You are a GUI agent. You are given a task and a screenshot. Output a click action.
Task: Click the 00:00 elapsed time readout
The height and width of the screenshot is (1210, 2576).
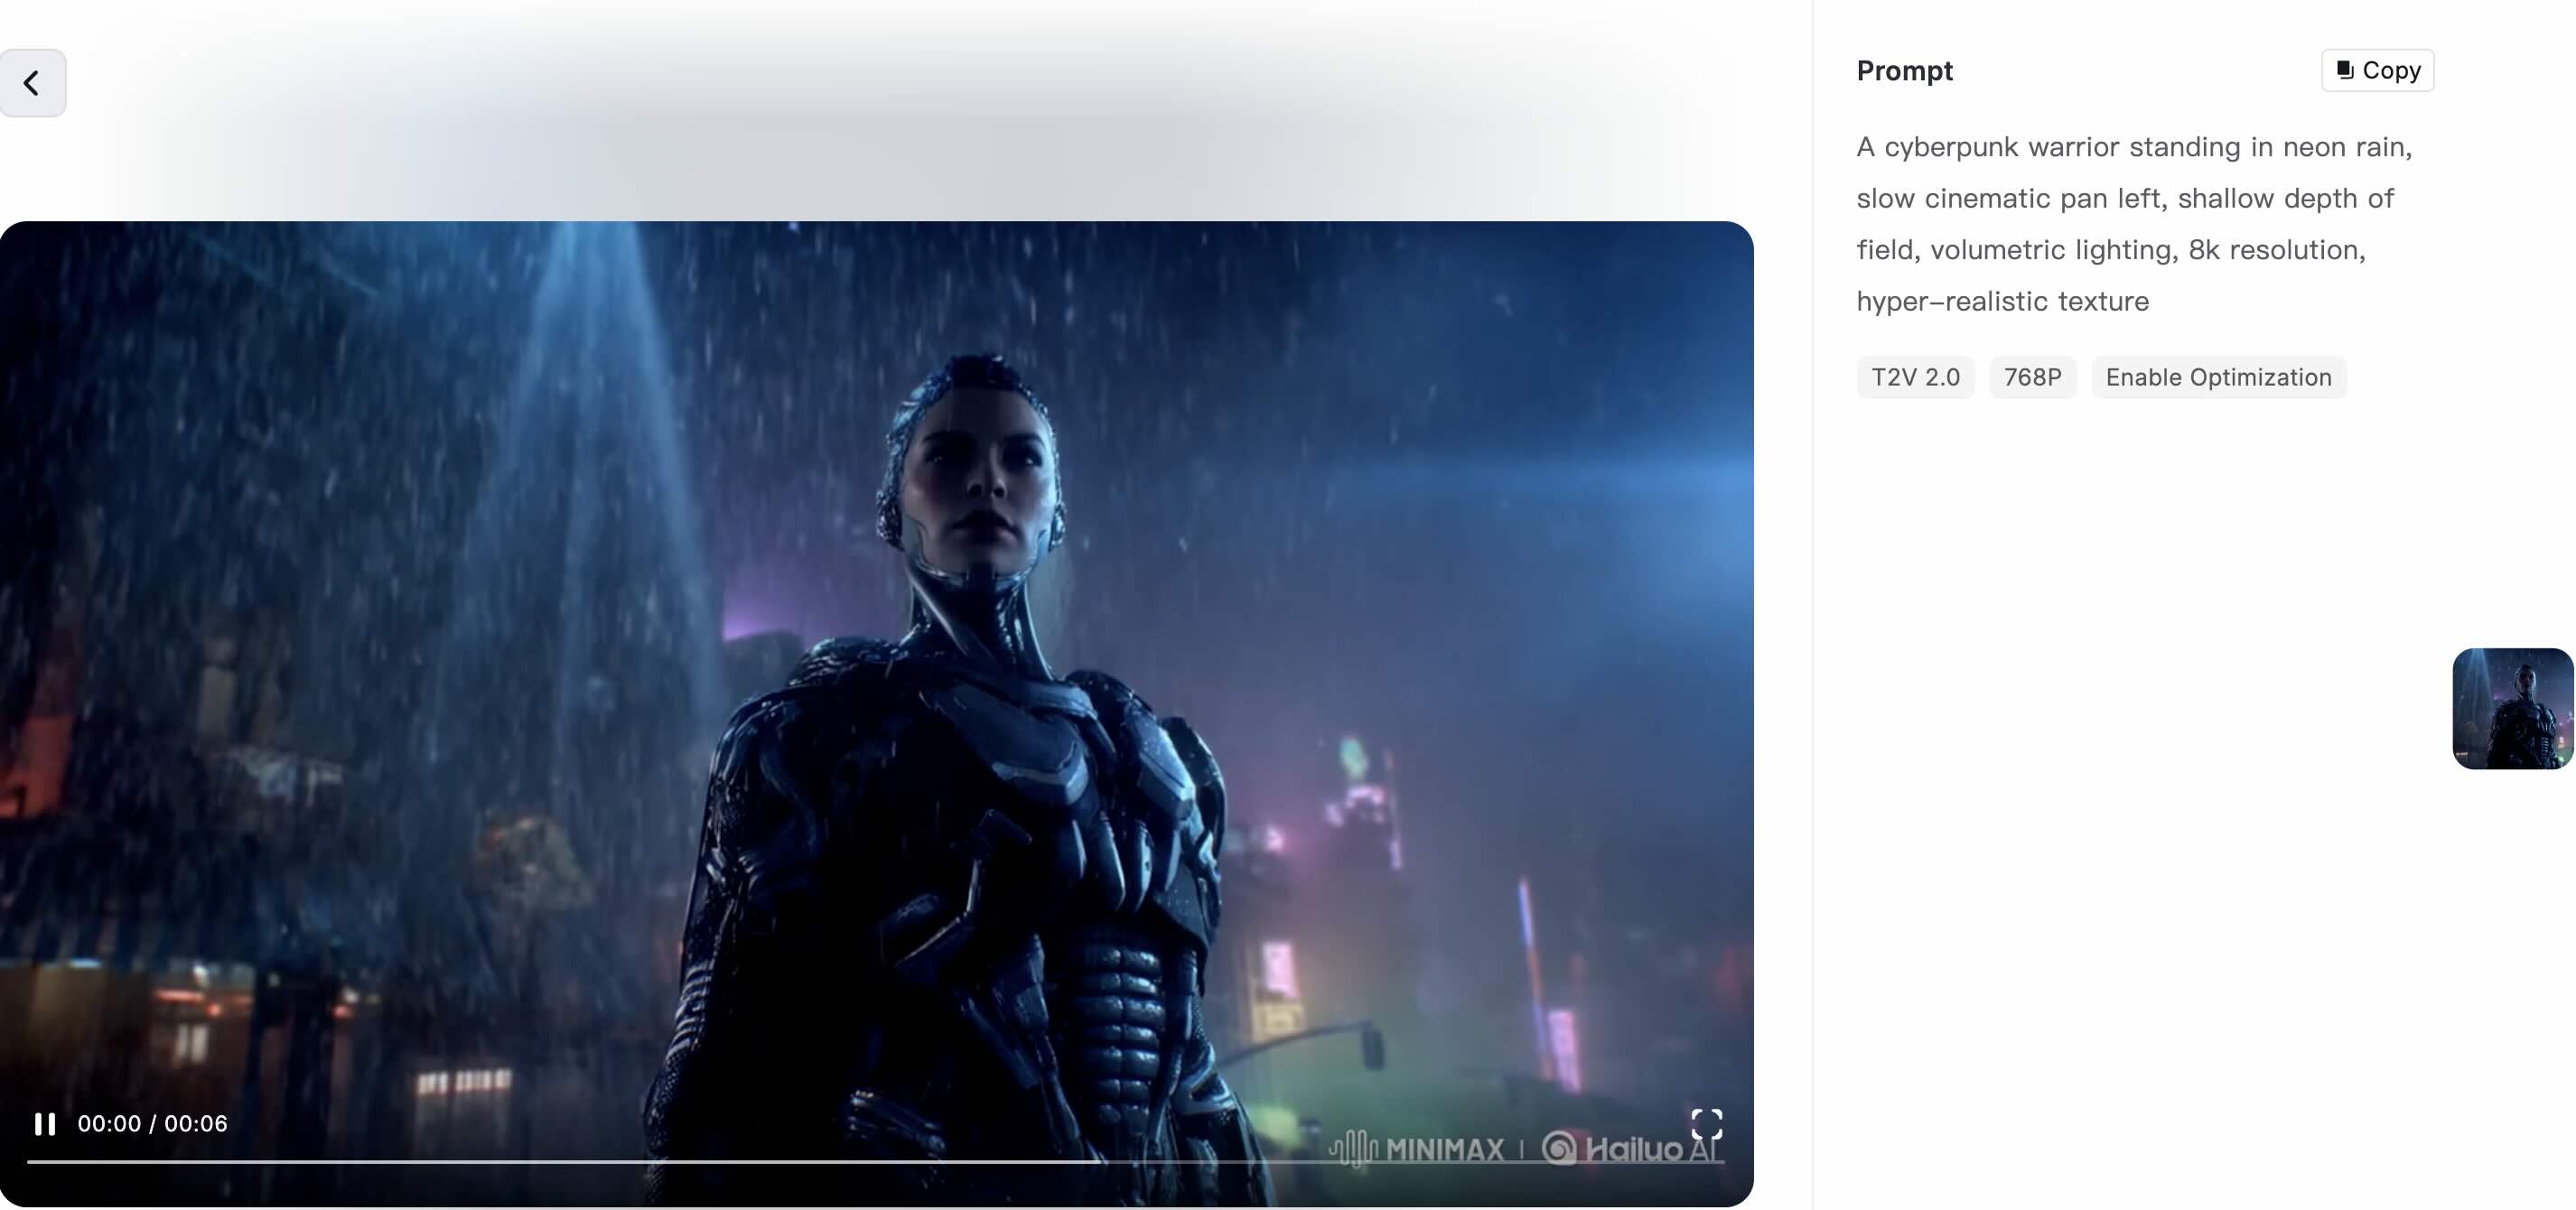pyautogui.click(x=109, y=1124)
